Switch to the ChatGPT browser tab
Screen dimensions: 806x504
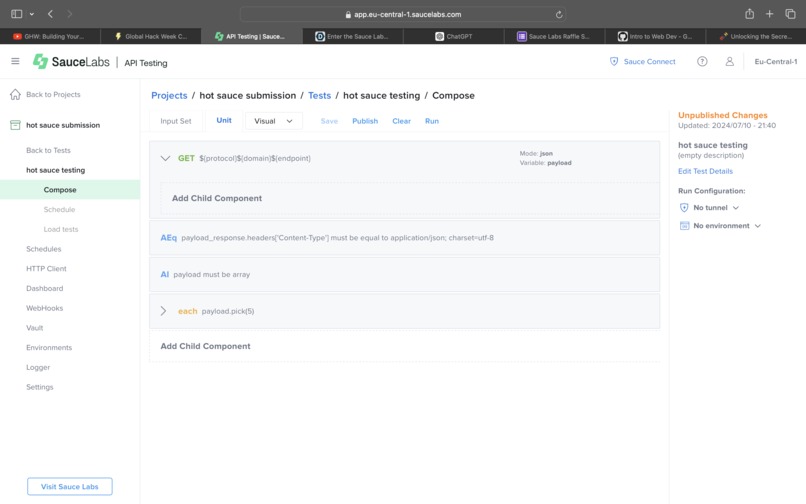click(x=453, y=36)
